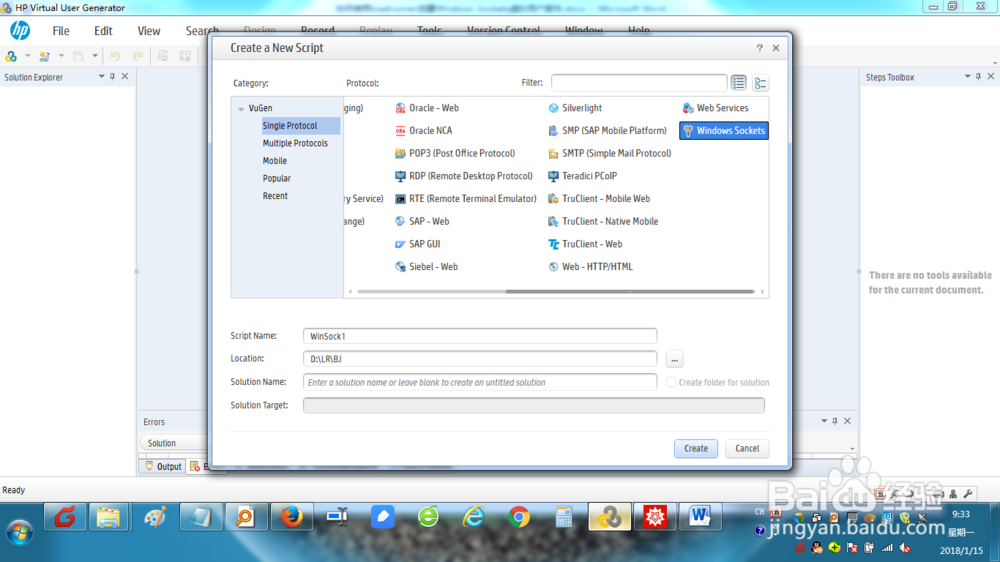Choose RDP (Remote Desktop Protocol)
This screenshot has height=562, width=1000.
pyautogui.click(x=464, y=175)
